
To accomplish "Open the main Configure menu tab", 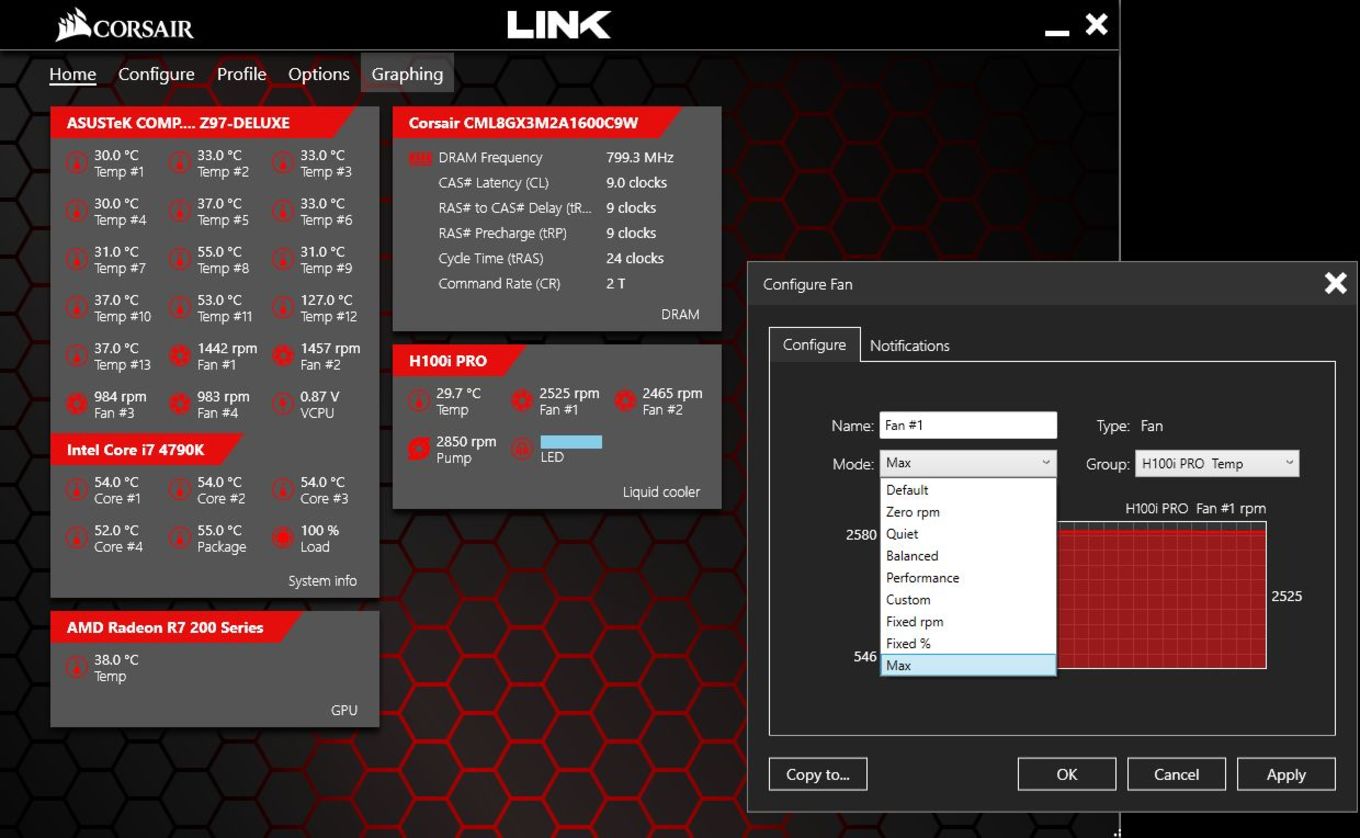I will pyautogui.click(x=156, y=74).
